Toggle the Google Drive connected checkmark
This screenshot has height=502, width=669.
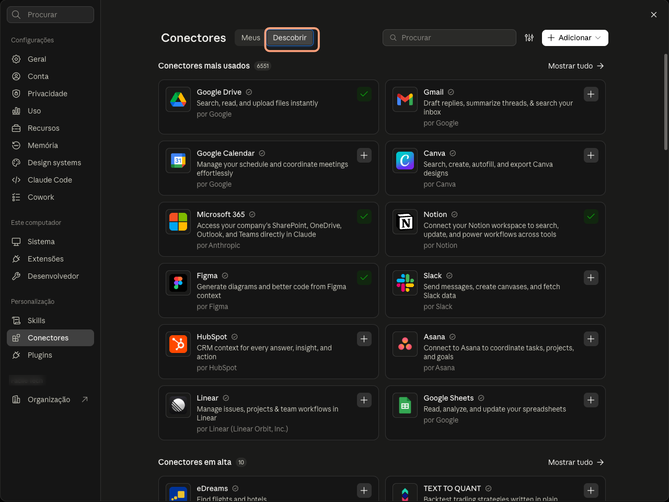tap(364, 94)
